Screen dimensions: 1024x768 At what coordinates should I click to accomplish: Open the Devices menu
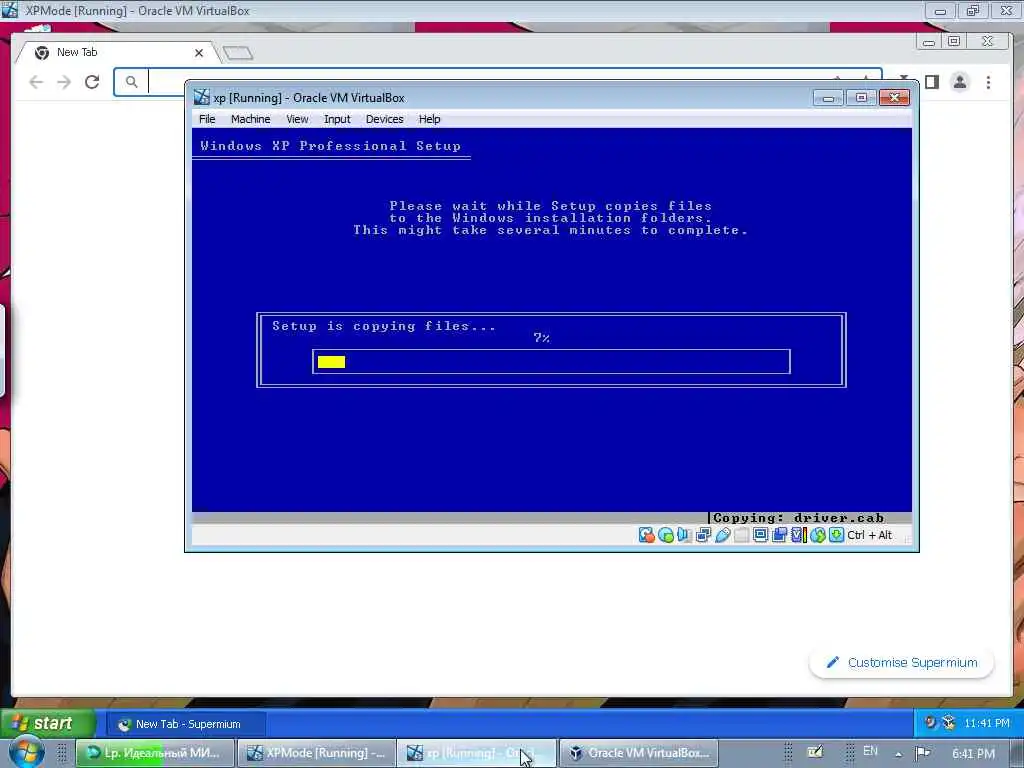(x=385, y=119)
